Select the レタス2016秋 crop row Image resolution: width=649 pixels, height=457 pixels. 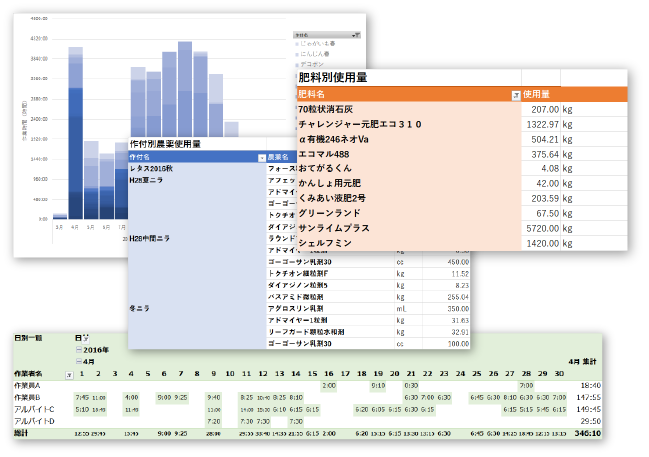click(151, 169)
